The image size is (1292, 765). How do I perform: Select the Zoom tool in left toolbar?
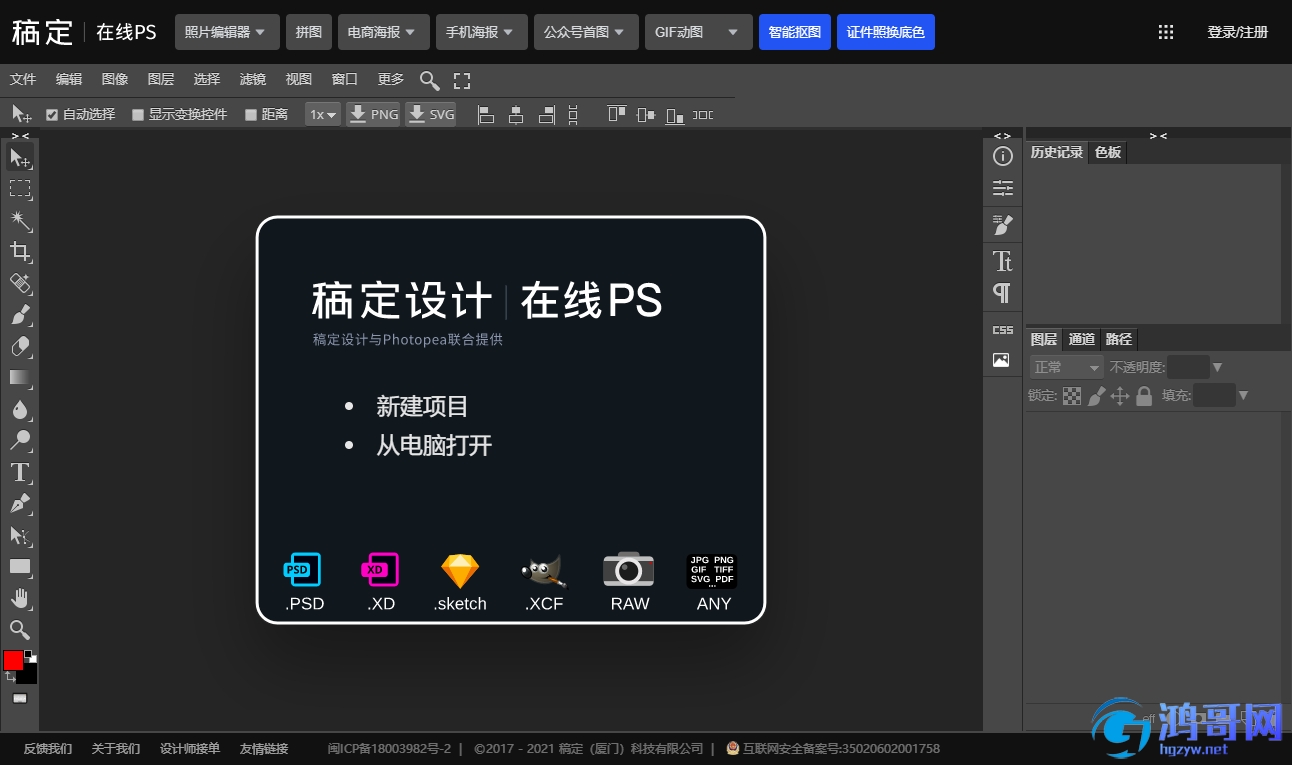point(20,630)
